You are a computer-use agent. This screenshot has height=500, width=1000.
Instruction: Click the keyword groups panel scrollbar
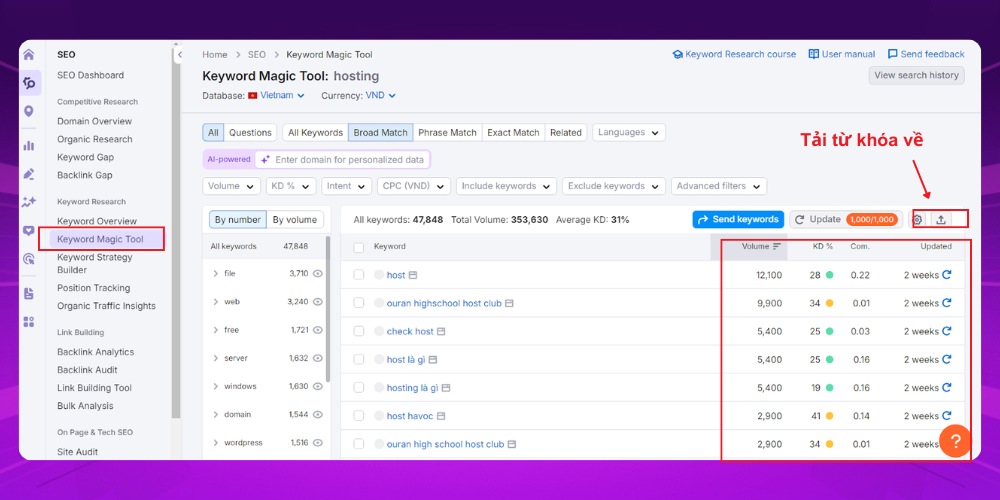point(328,309)
